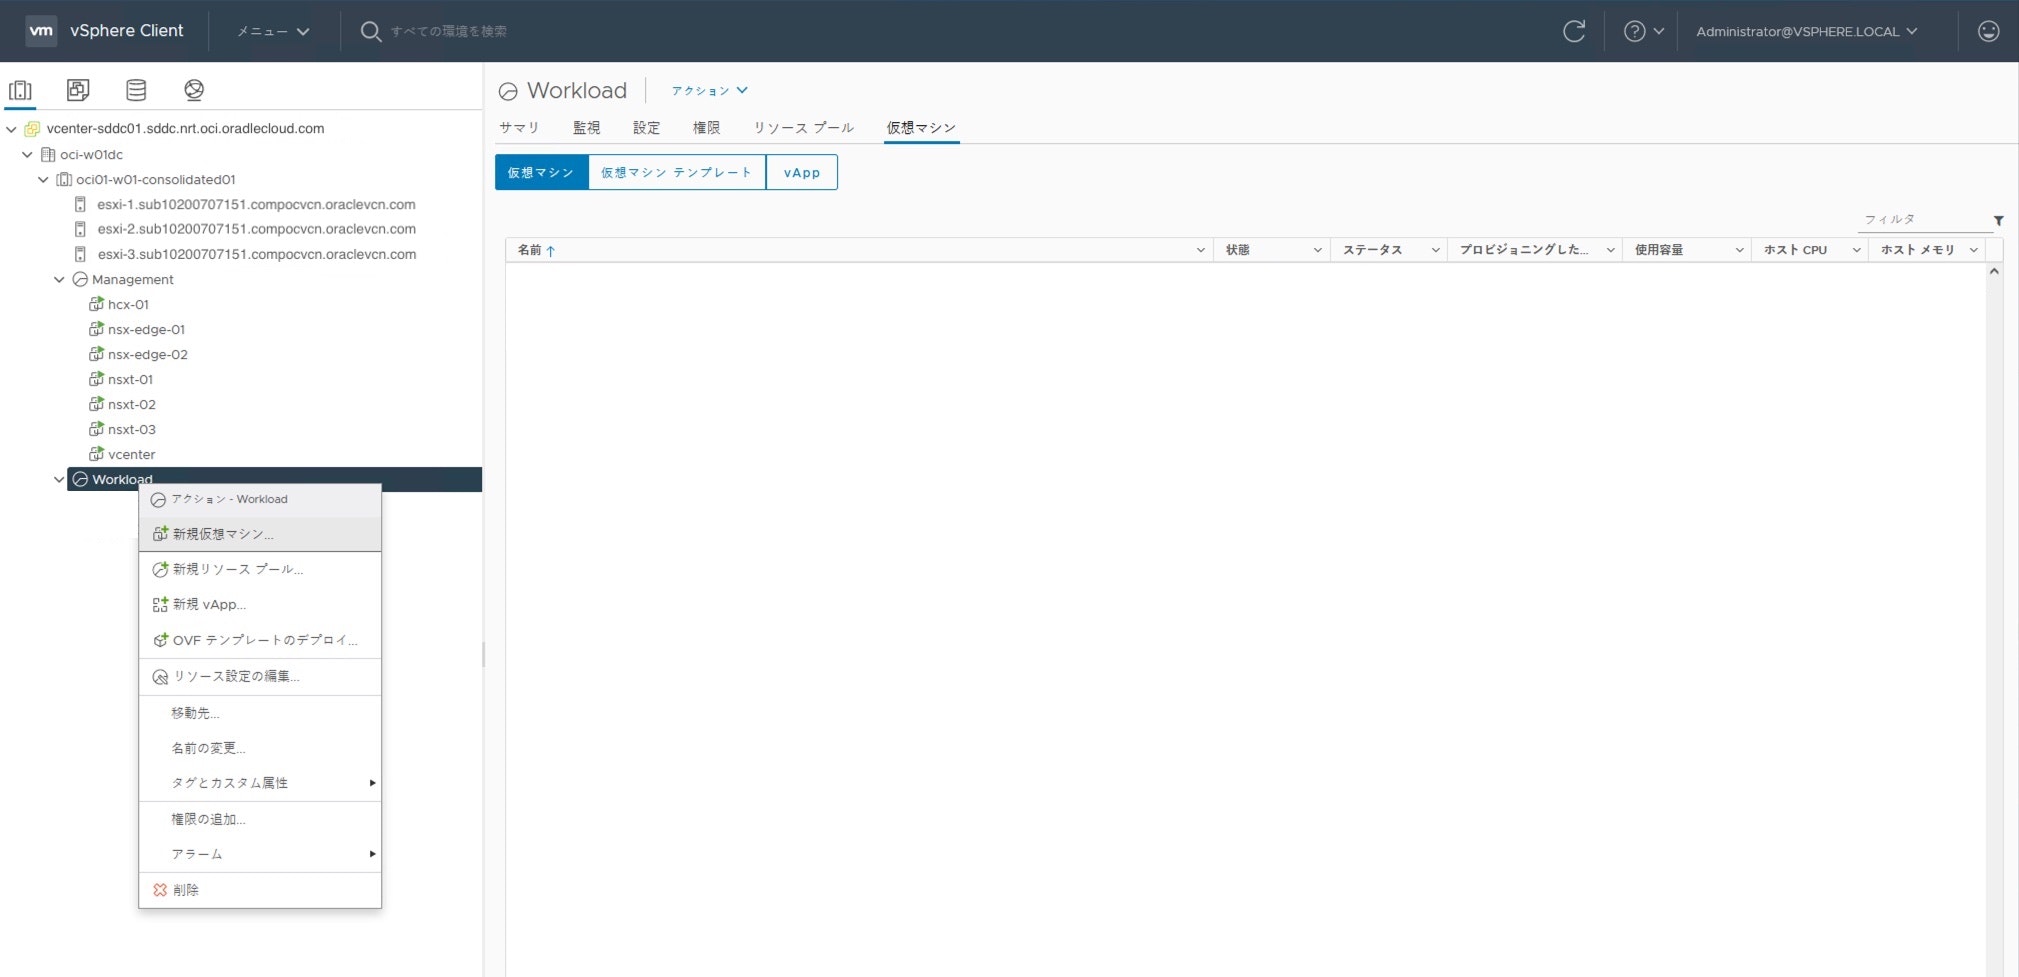This screenshot has width=2019, height=977.
Task: Click the hcx-01 VM icon
Action: coord(96,304)
